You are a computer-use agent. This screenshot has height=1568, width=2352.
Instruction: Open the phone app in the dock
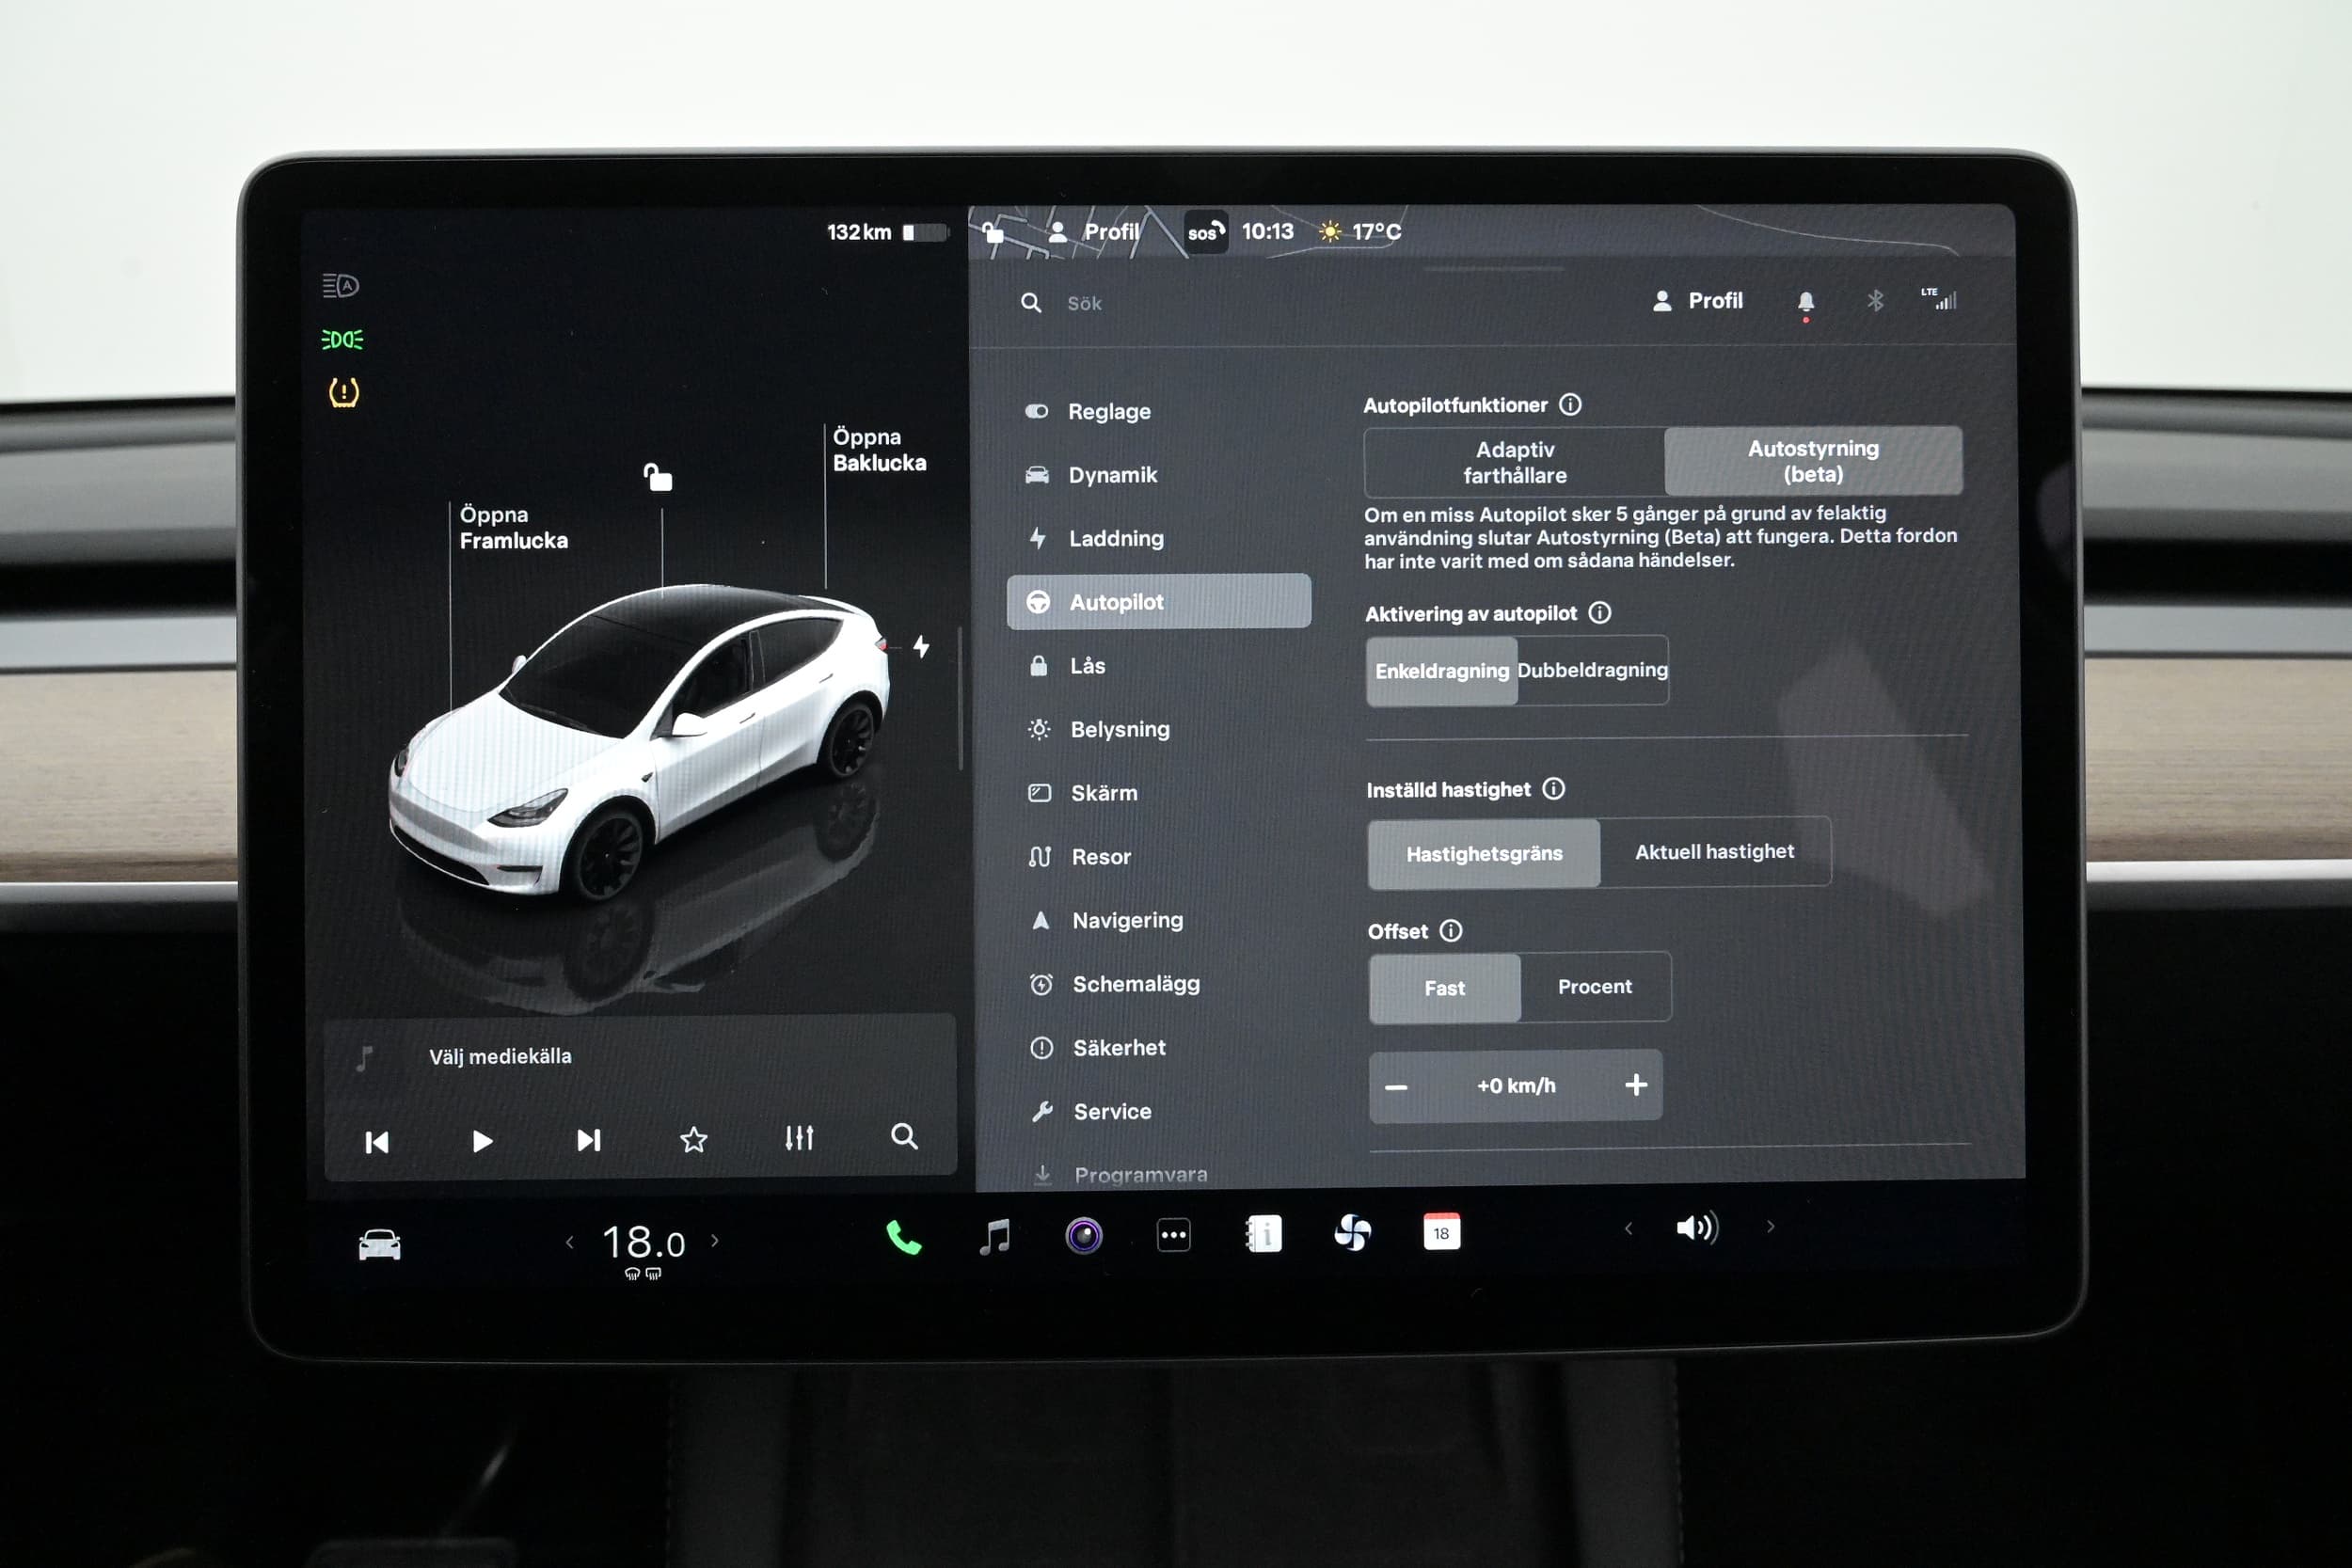pos(903,1238)
